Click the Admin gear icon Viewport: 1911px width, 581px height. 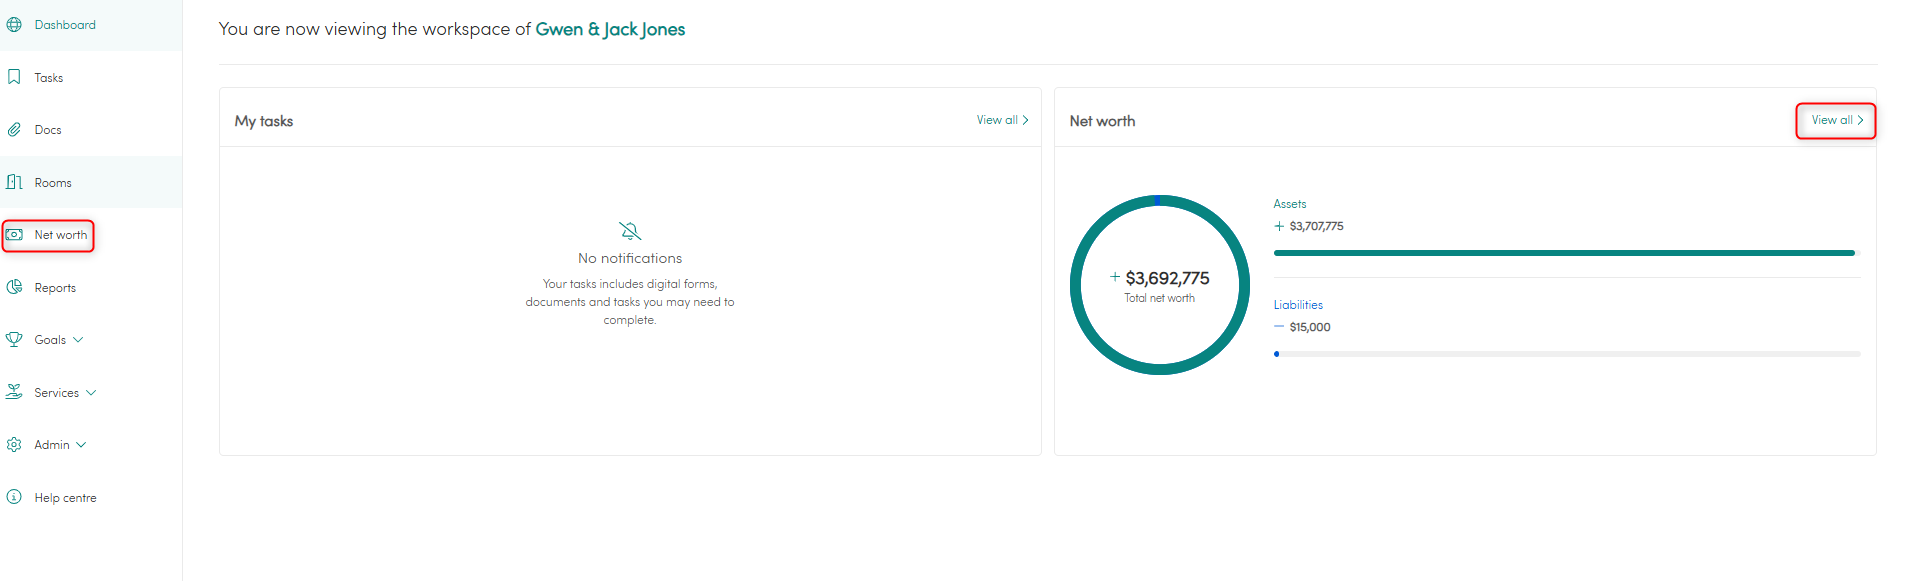[x=14, y=445]
